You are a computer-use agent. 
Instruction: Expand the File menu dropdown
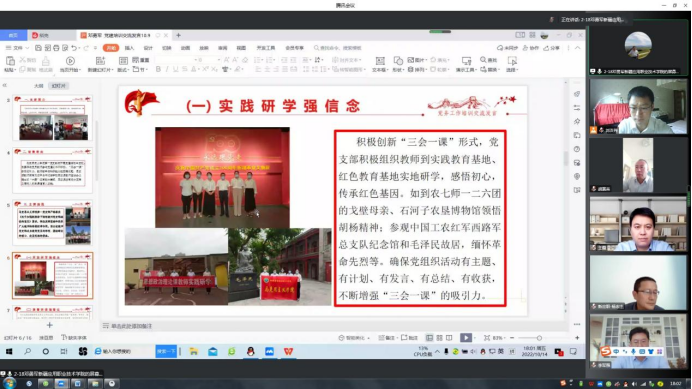click(17, 48)
